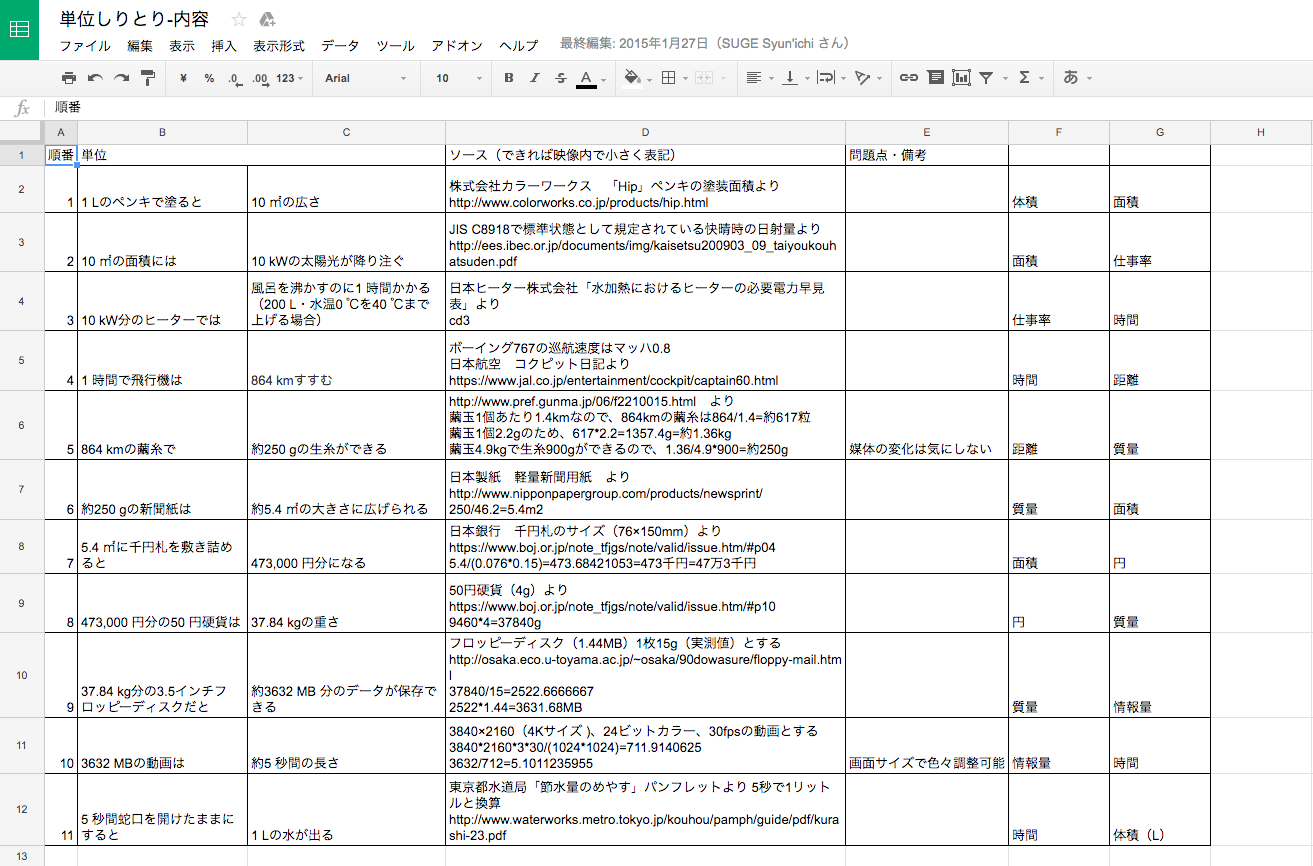Image resolution: width=1313 pixels, height=866 pixels.
Task: Decrease decimal places
Action: pos(234,78)
